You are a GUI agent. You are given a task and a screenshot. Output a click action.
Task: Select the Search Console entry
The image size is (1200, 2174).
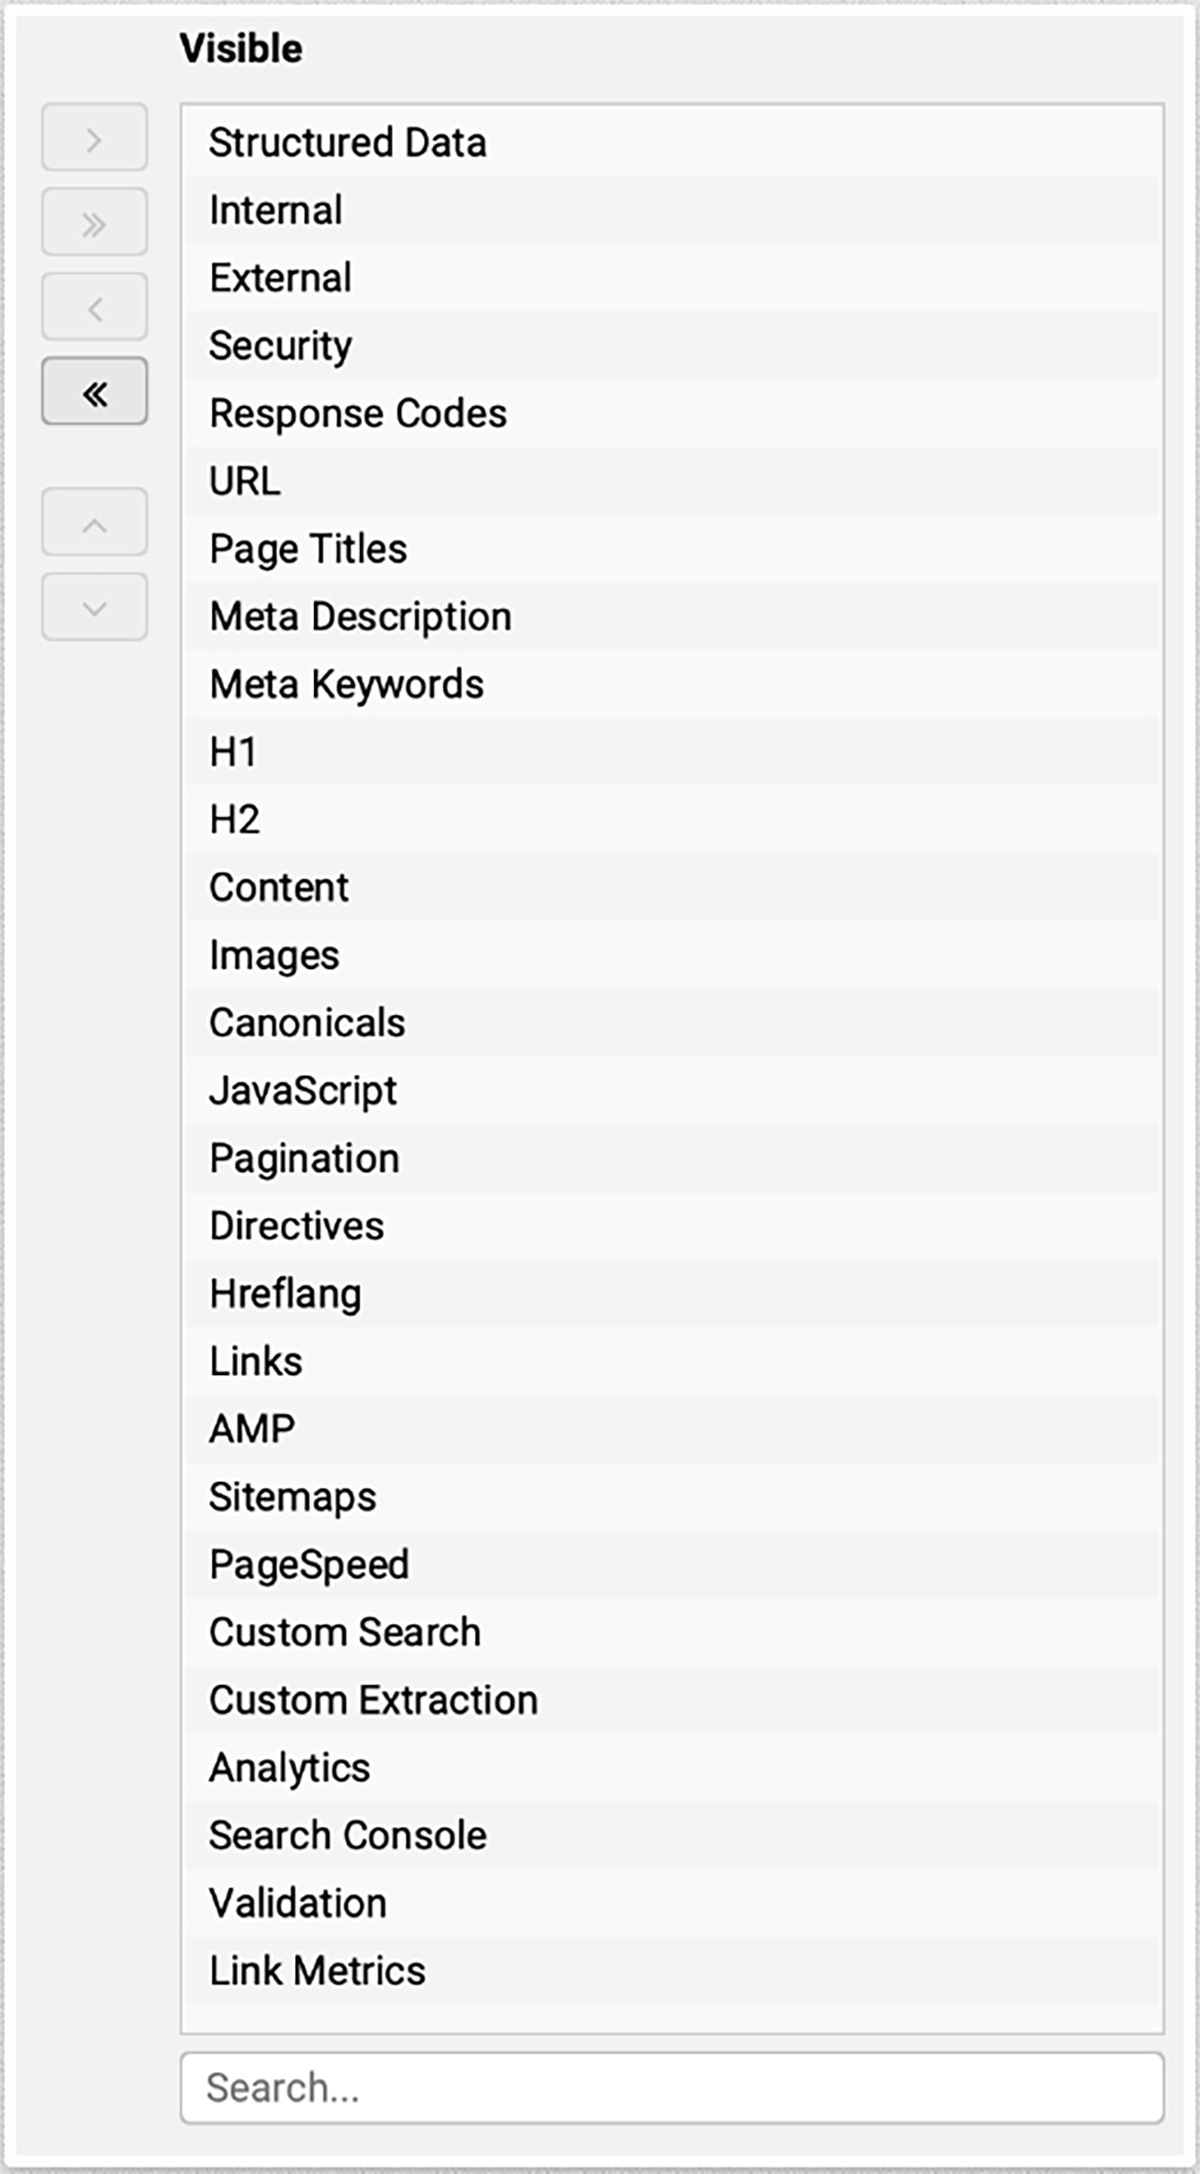coord(672,1836)
